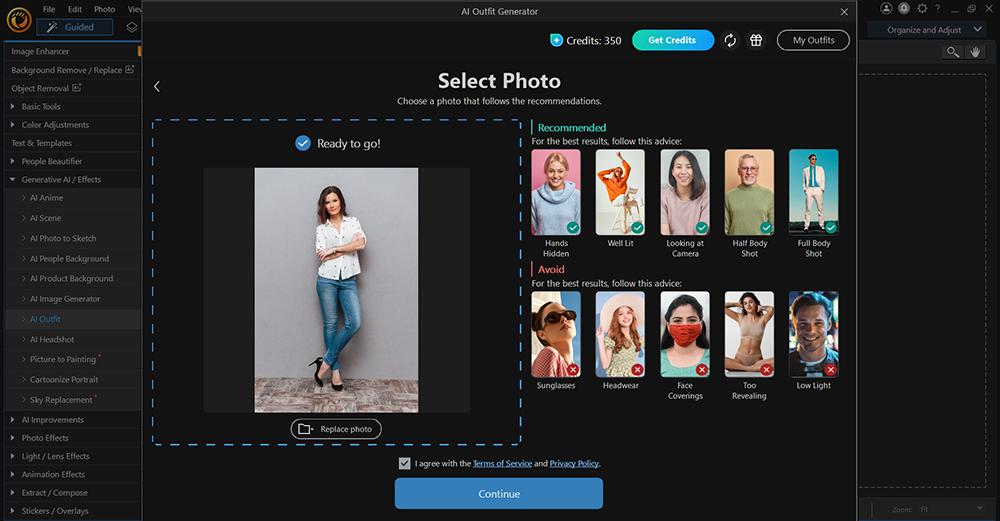Click the Too Revealing avoid example thumbnail

[749, 334]
